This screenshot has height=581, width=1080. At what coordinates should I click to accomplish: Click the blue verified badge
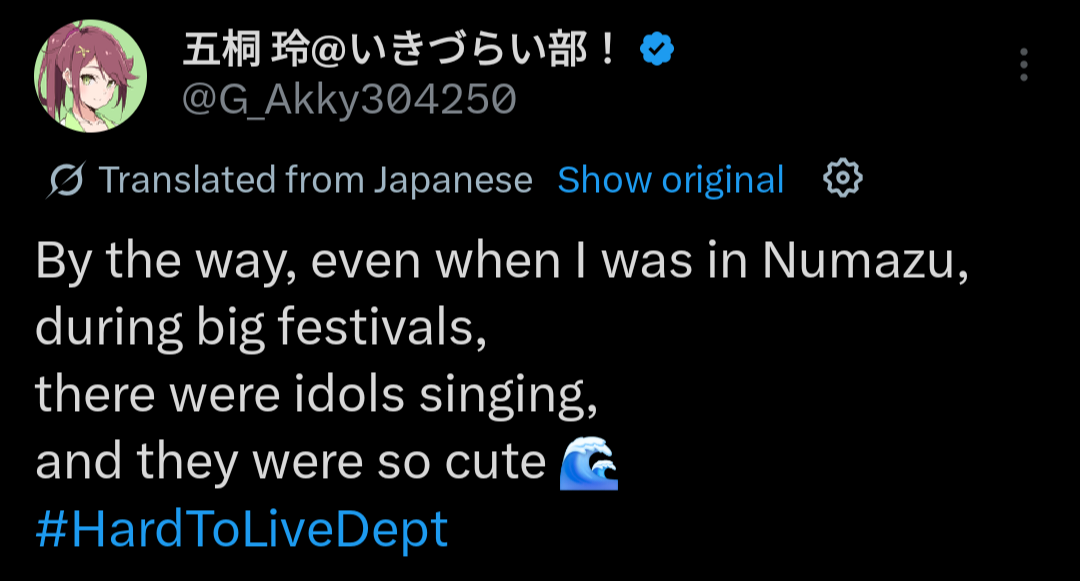(x=656, y=49)
